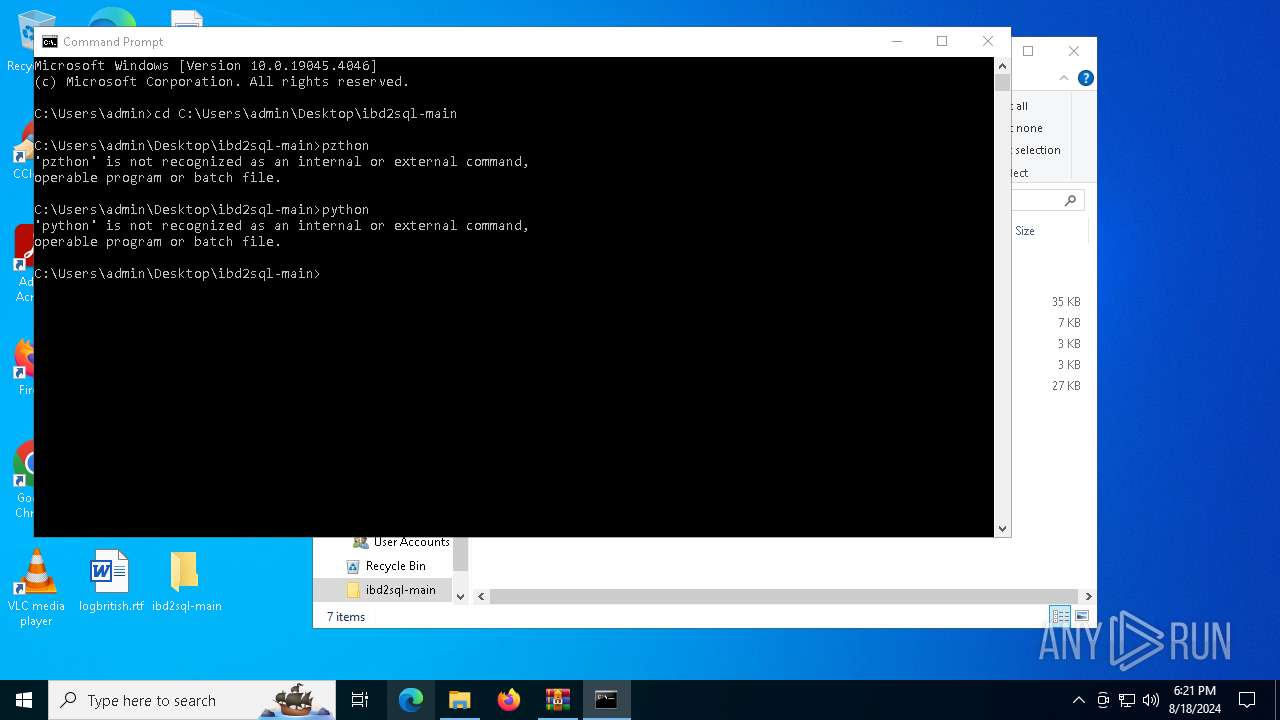The width and height of the screenshot is (1280, 720).
Task: Click the 7 items status text
Action: [x=346, y=617]
